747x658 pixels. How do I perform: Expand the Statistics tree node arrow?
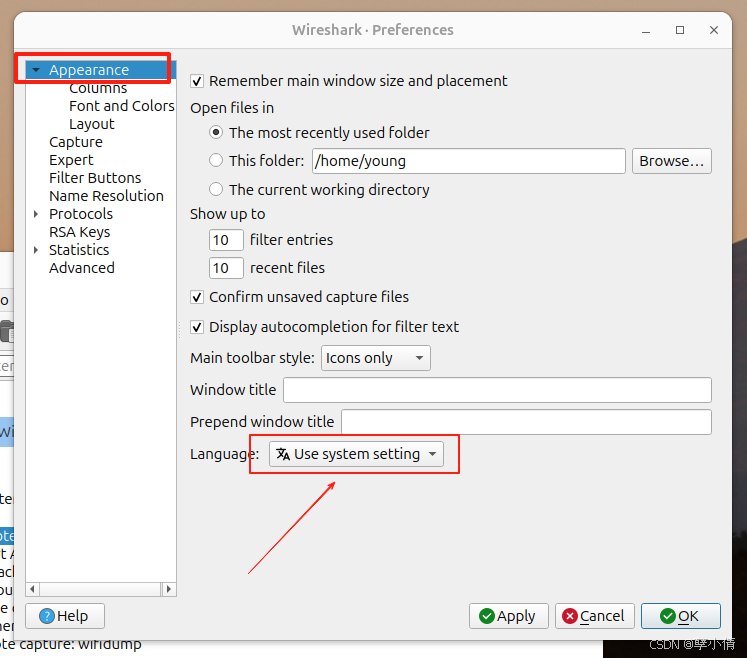(x=36, y=250)
